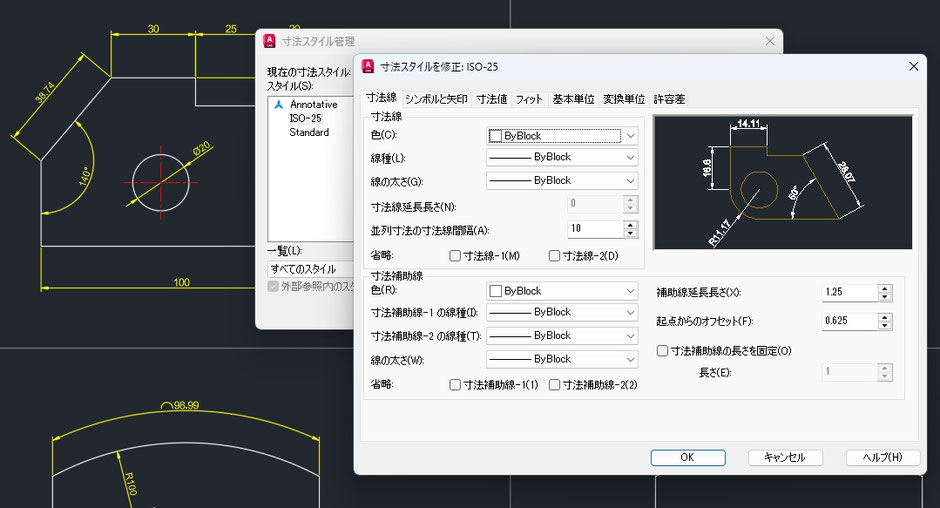The image size is (940, 508).
Task: Close the 寸法スタイルを修正 dialog
Action: click(x=914, y=67)
